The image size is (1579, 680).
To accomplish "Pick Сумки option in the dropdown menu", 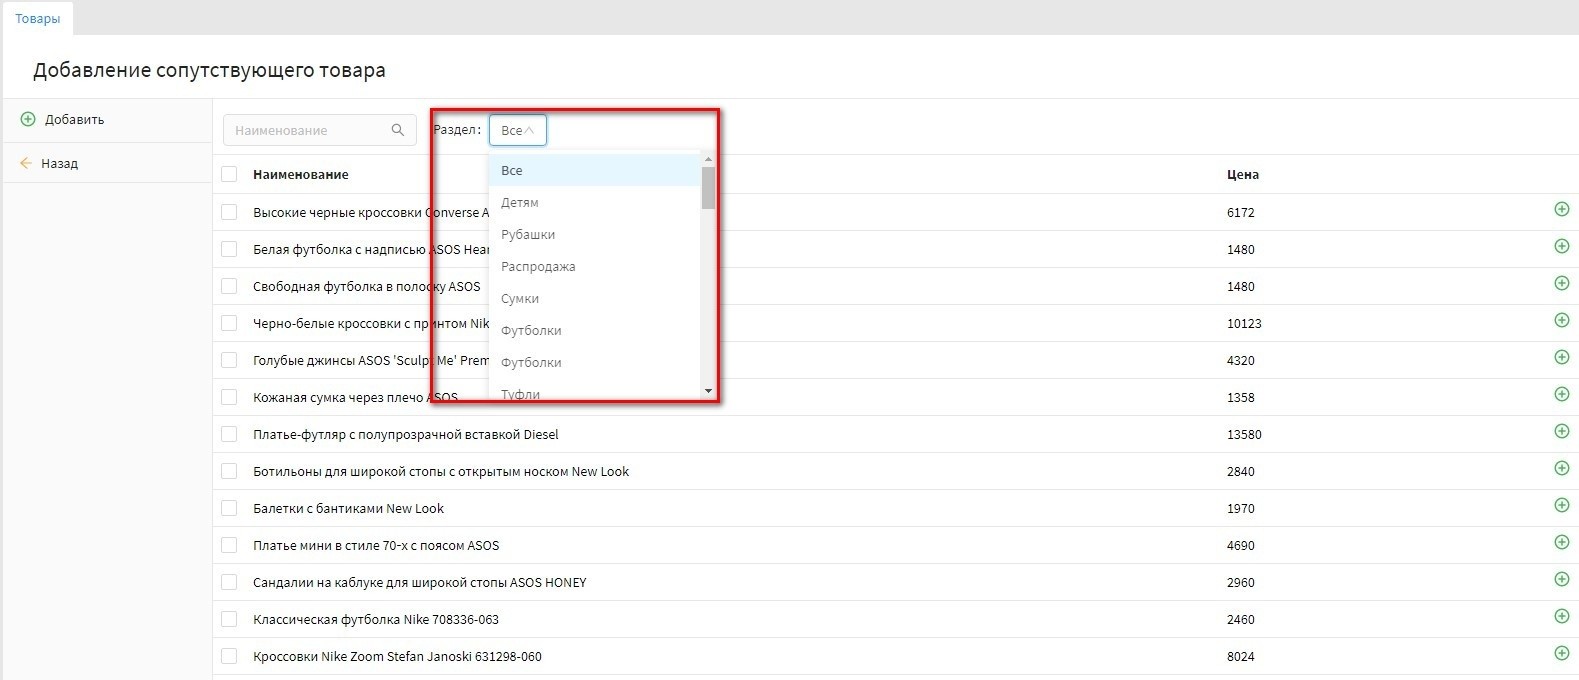I will tap(520, 299).
